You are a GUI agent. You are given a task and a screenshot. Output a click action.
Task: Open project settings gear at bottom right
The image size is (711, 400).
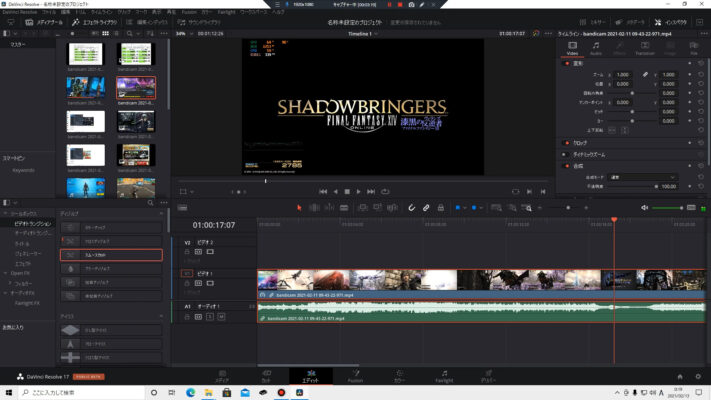click(x=697, y=376)
